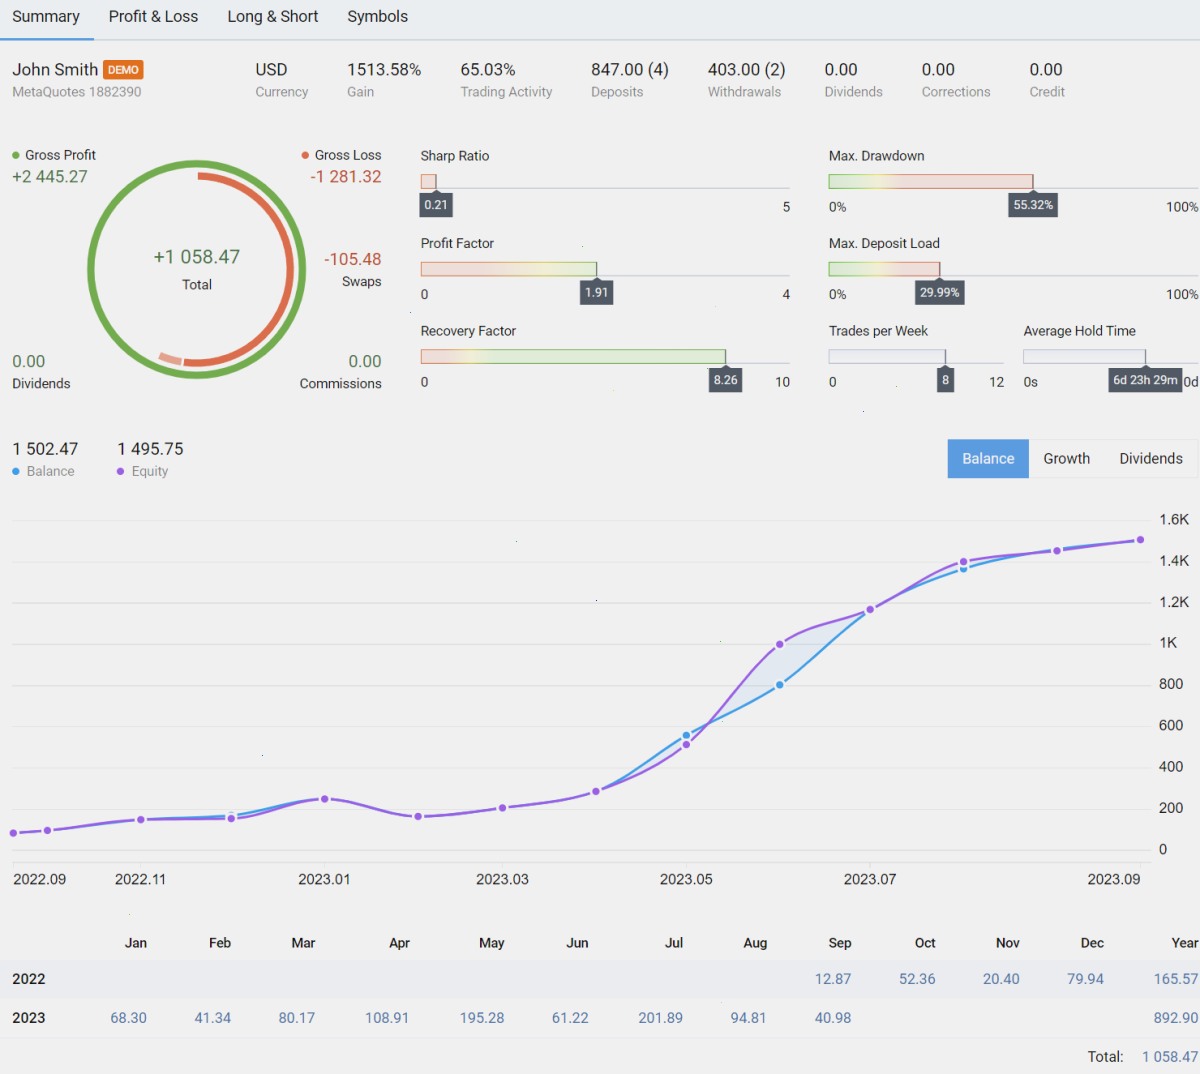Go to the Symbols tab
1200x1074 pixels.
point(377,17)
